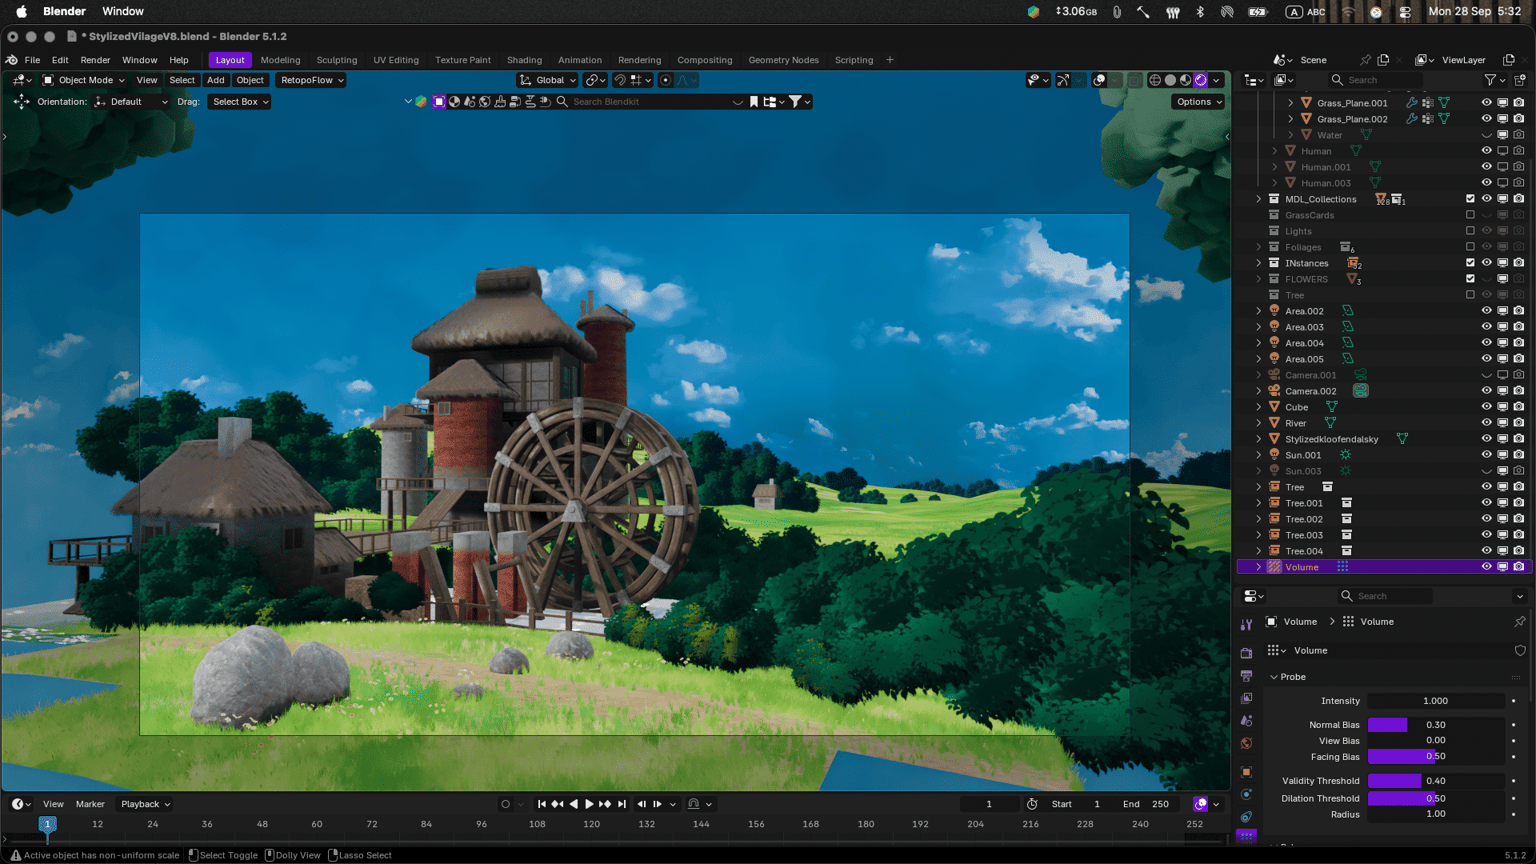This screenshot has width=1536, height=864.
Task: Enable the Lights collection checkbox
Action: click(1470, 231)
